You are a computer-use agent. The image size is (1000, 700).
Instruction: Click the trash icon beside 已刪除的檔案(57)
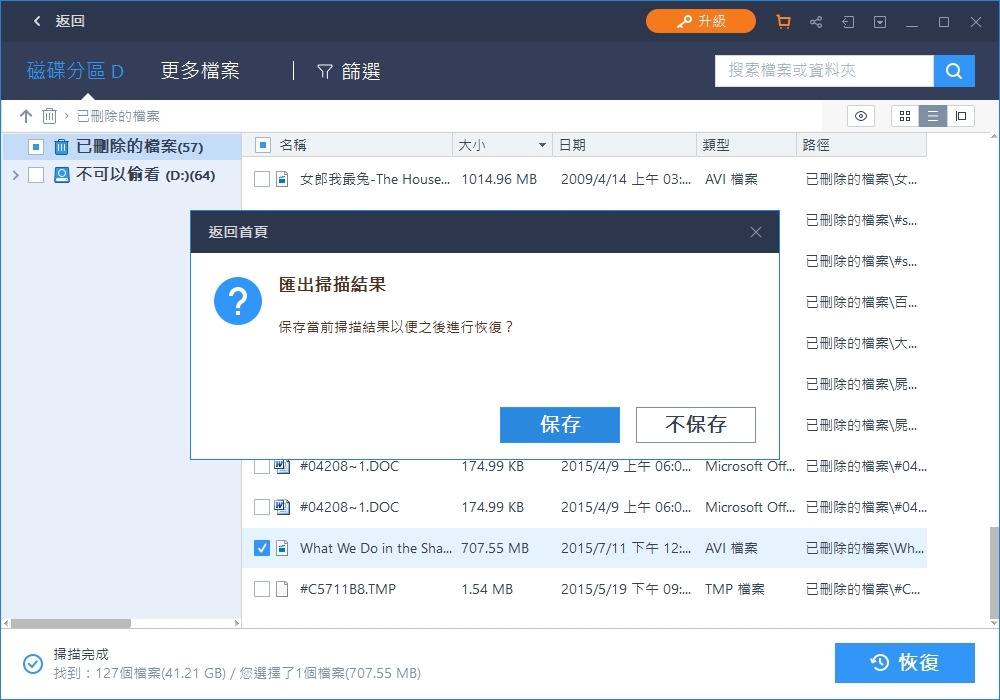pos(61,147)
